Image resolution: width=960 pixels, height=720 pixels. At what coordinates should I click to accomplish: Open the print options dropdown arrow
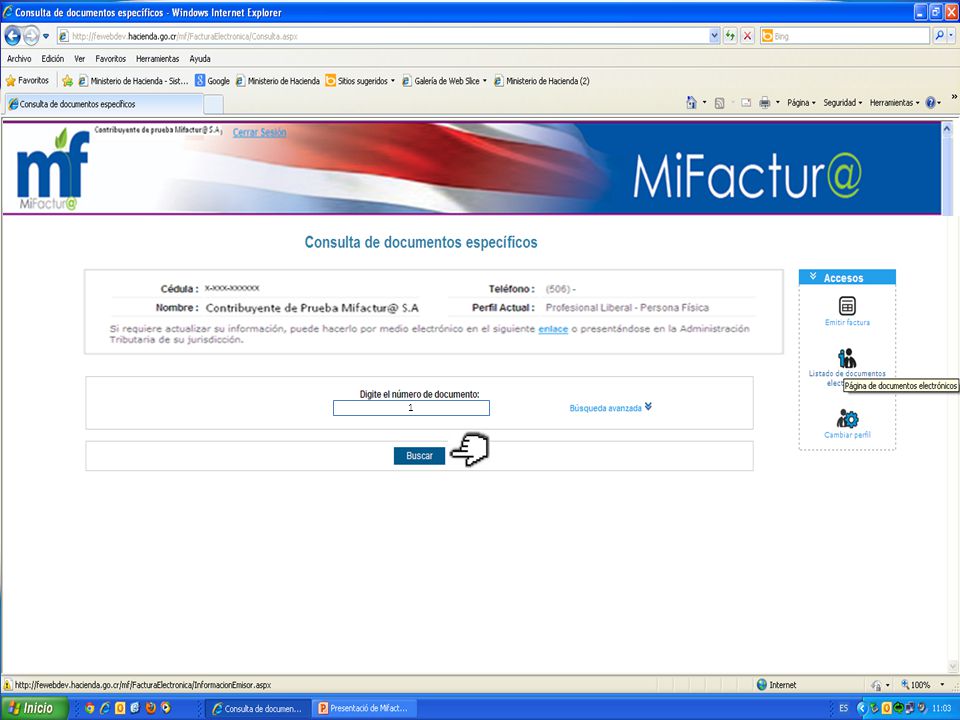click(778, 103)
